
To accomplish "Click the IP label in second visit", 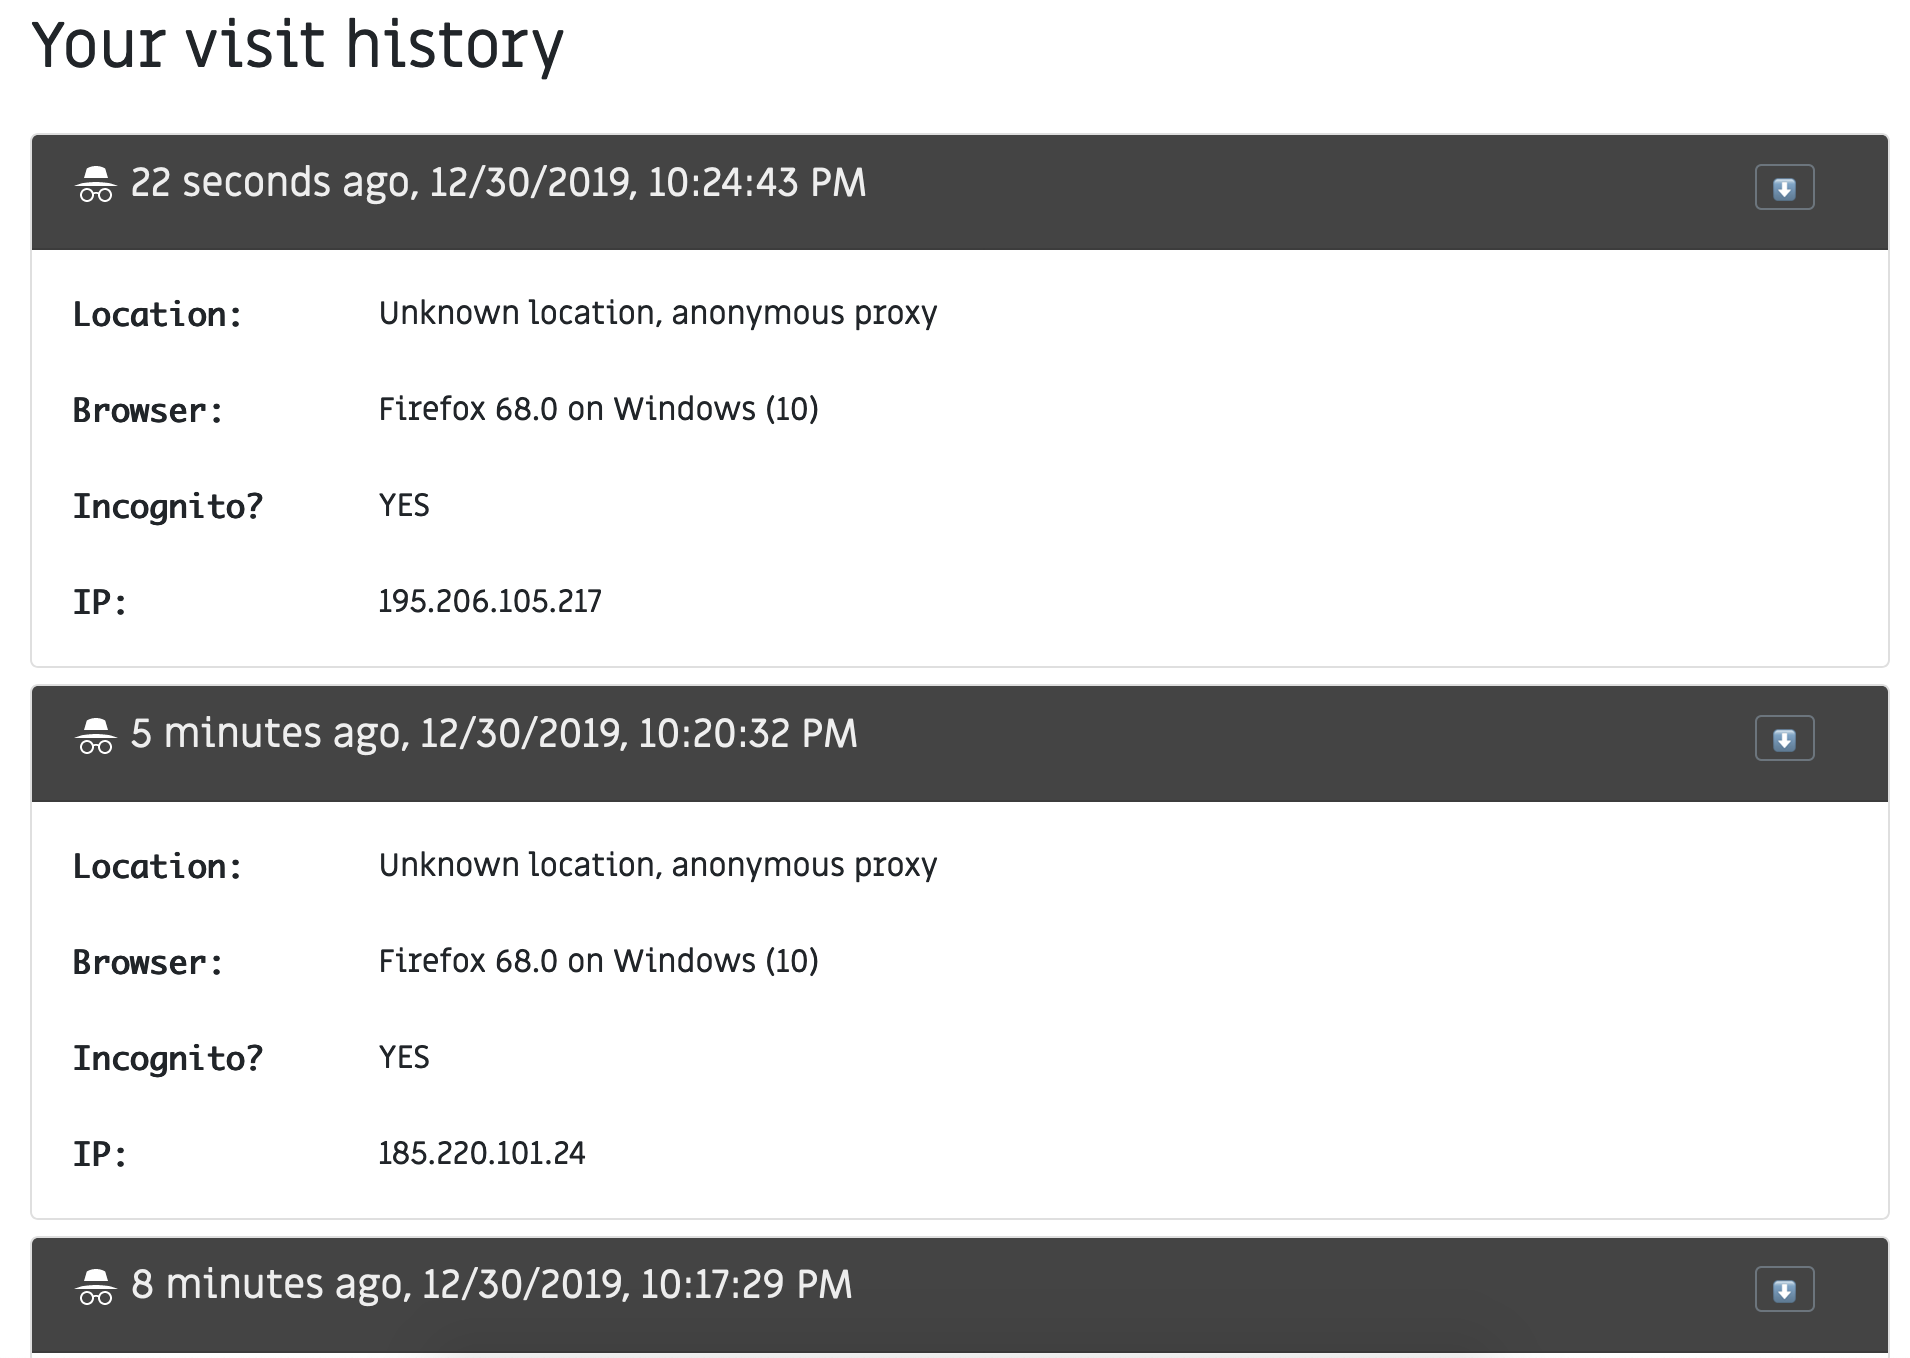I will click(x=100, y=1154).
